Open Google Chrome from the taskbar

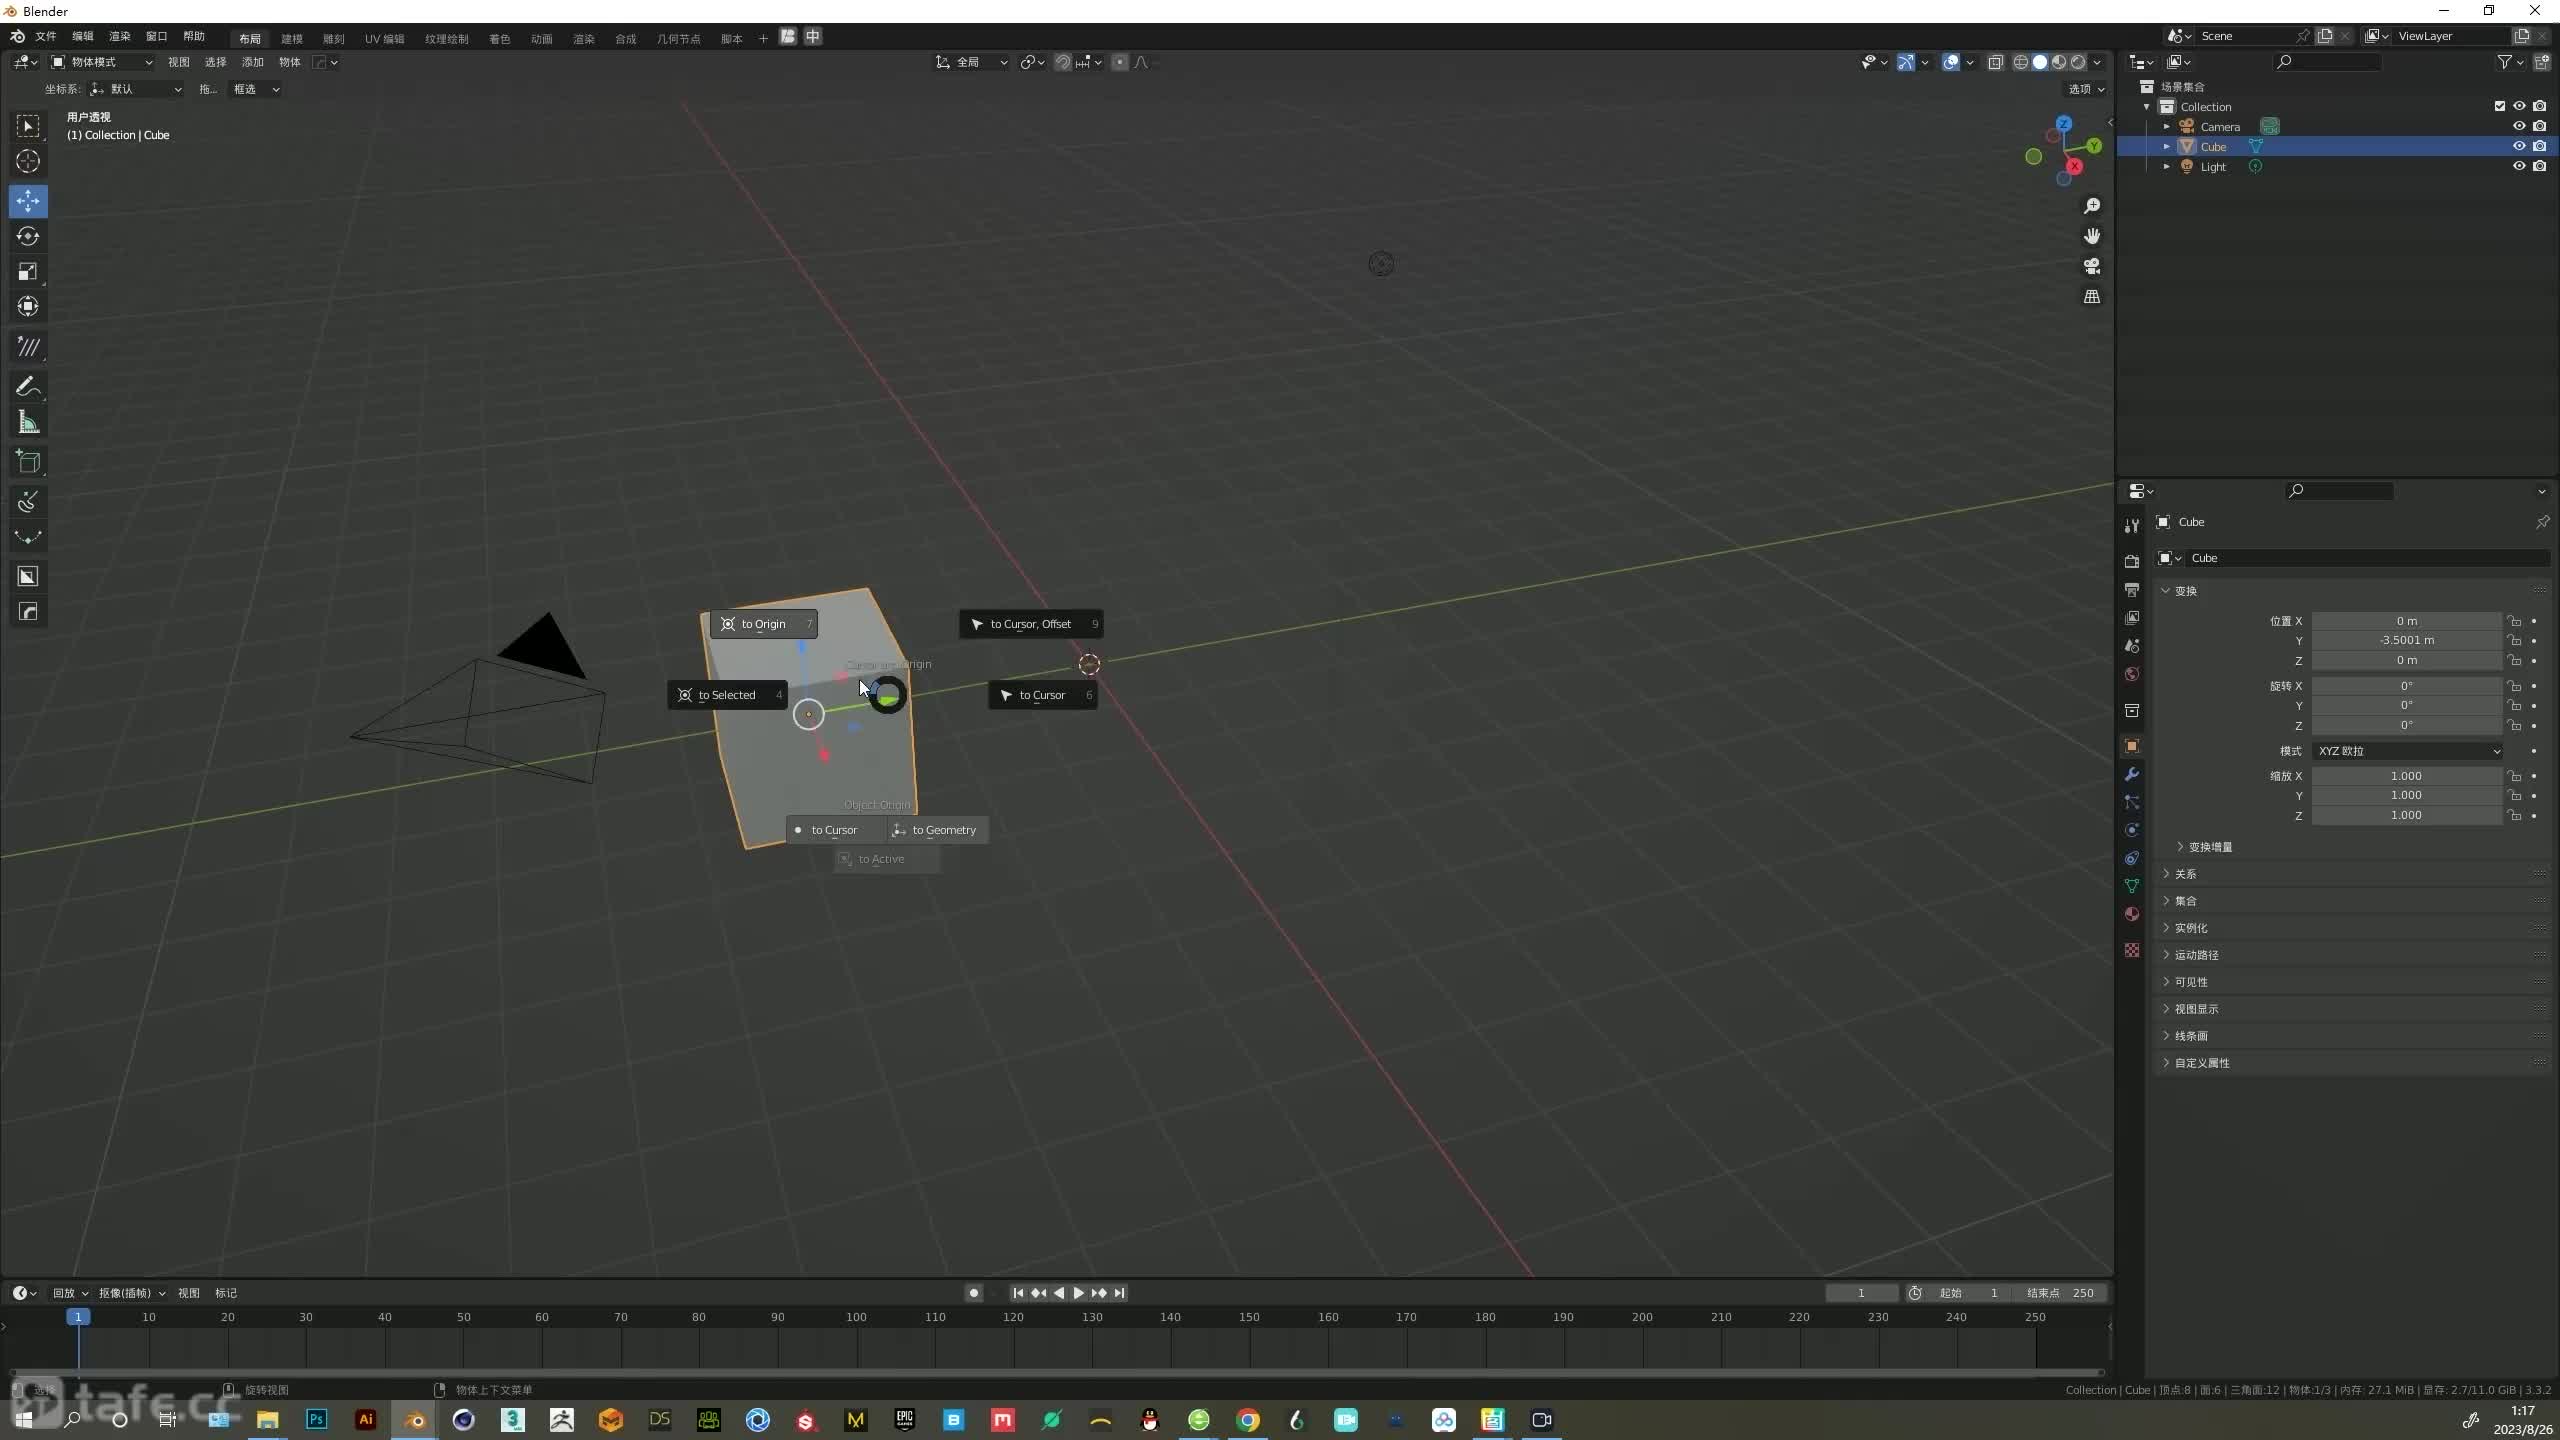[1248, 1420]
